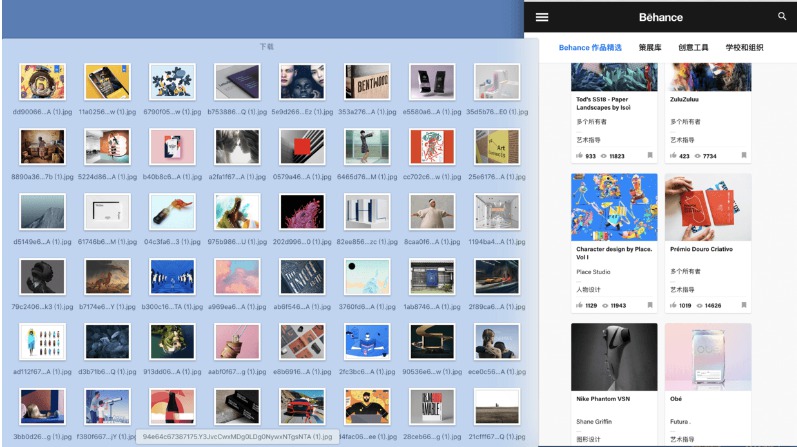Open the Nike Phantom VSN project title
Screen dimensions: 797x447
[x=603, y=399]
